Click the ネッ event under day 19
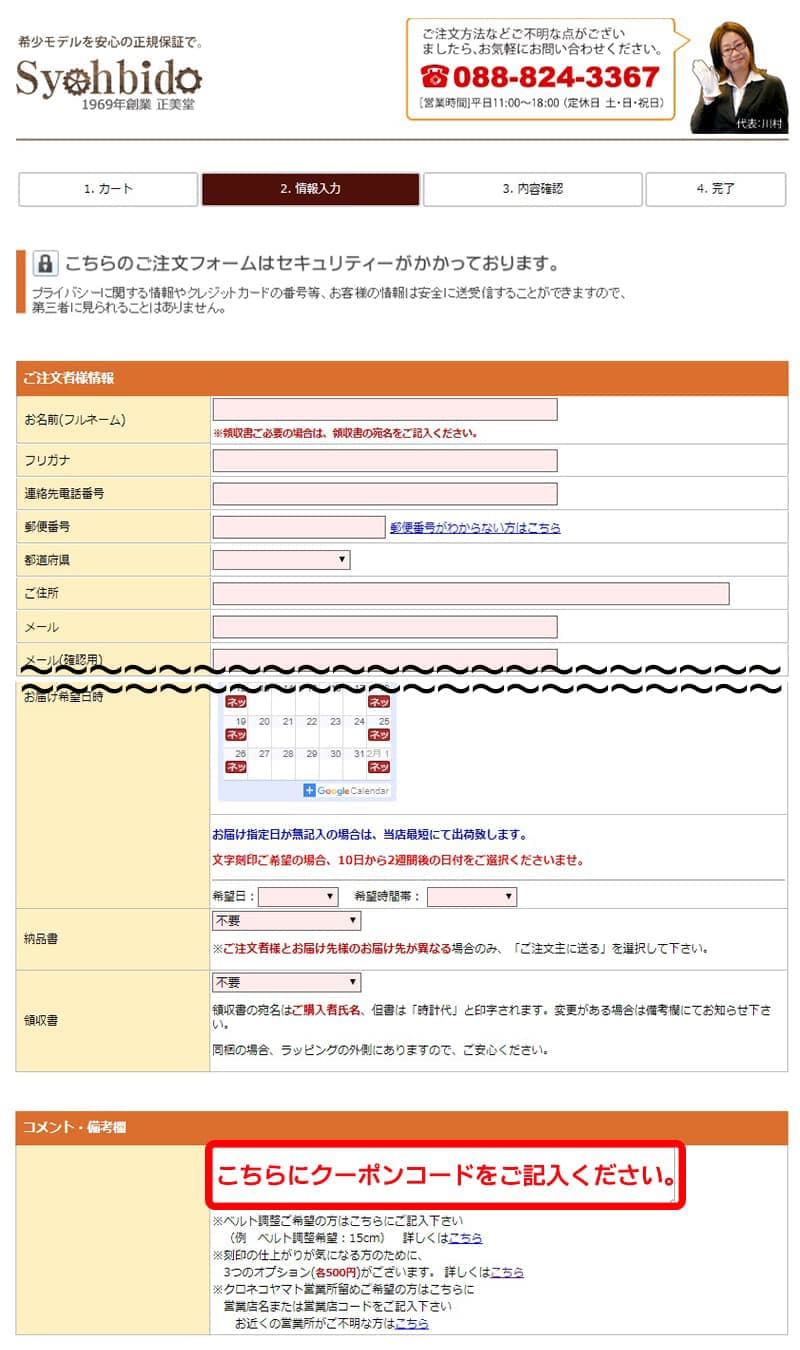The width and height of the screenshot is (800, 1350). click(x=236, y=735)
